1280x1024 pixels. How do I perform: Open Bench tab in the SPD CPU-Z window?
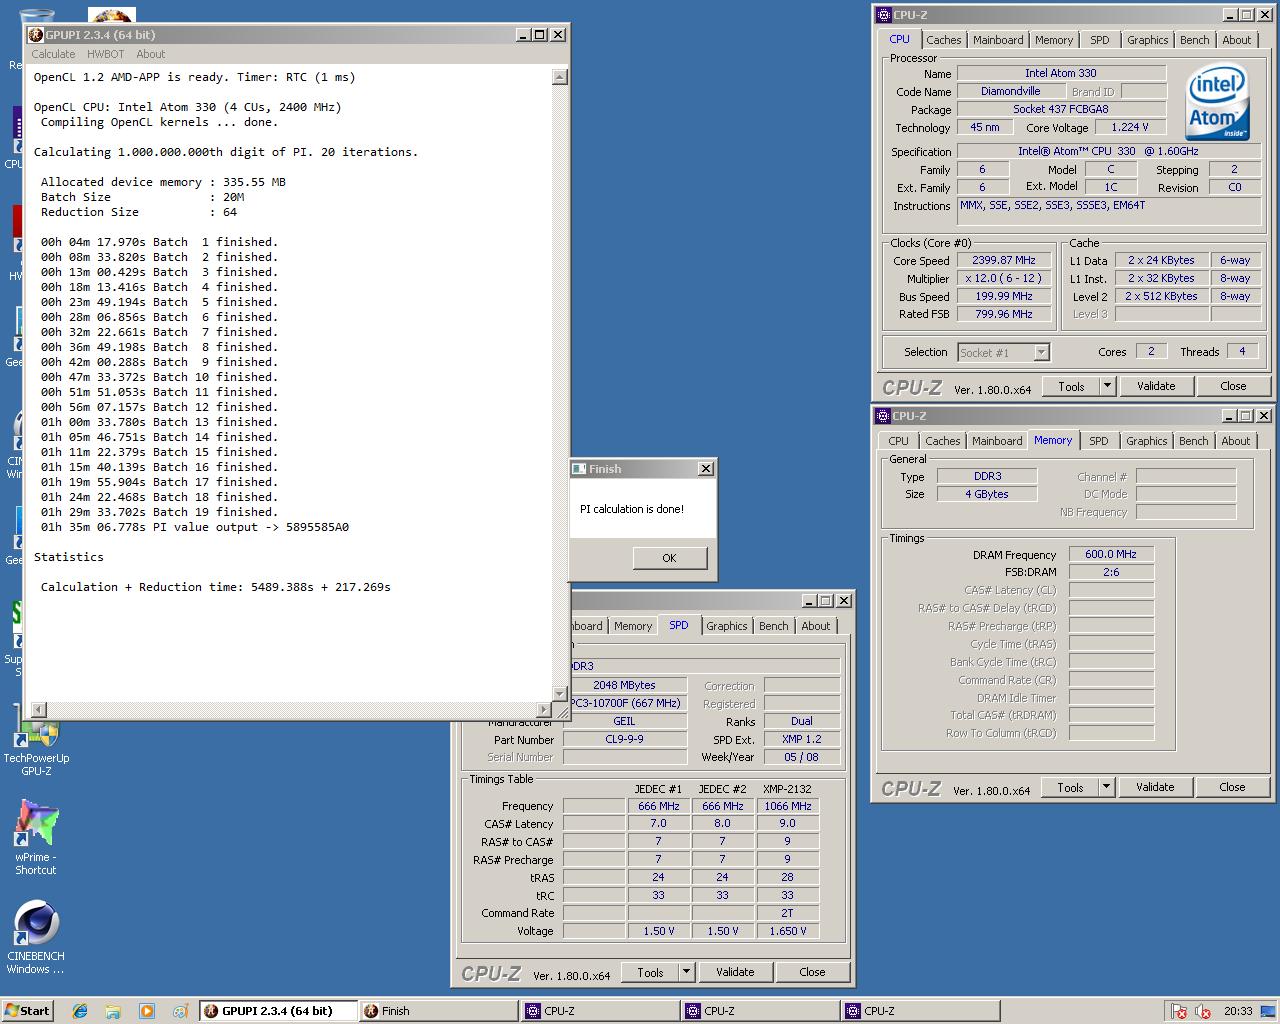pos(773,626)
